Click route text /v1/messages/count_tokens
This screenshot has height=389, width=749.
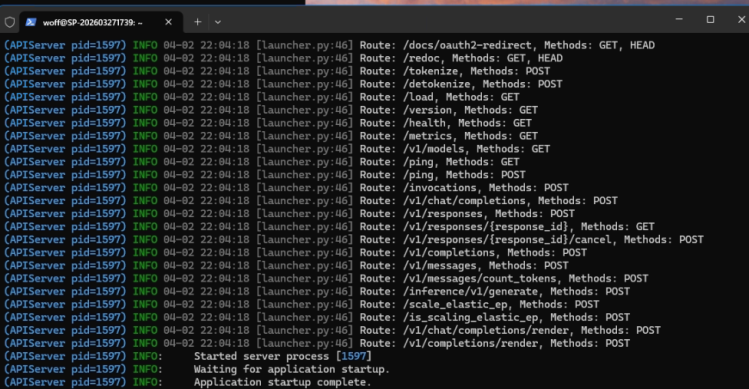point(479,278)
